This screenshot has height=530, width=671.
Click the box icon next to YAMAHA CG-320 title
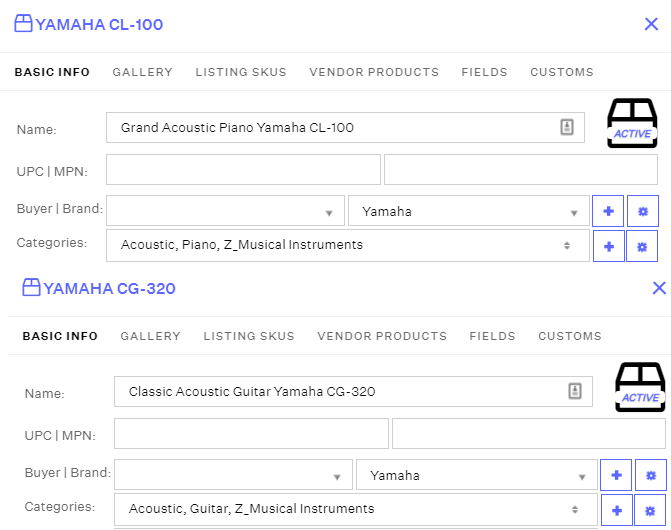[x=31, y=288]
